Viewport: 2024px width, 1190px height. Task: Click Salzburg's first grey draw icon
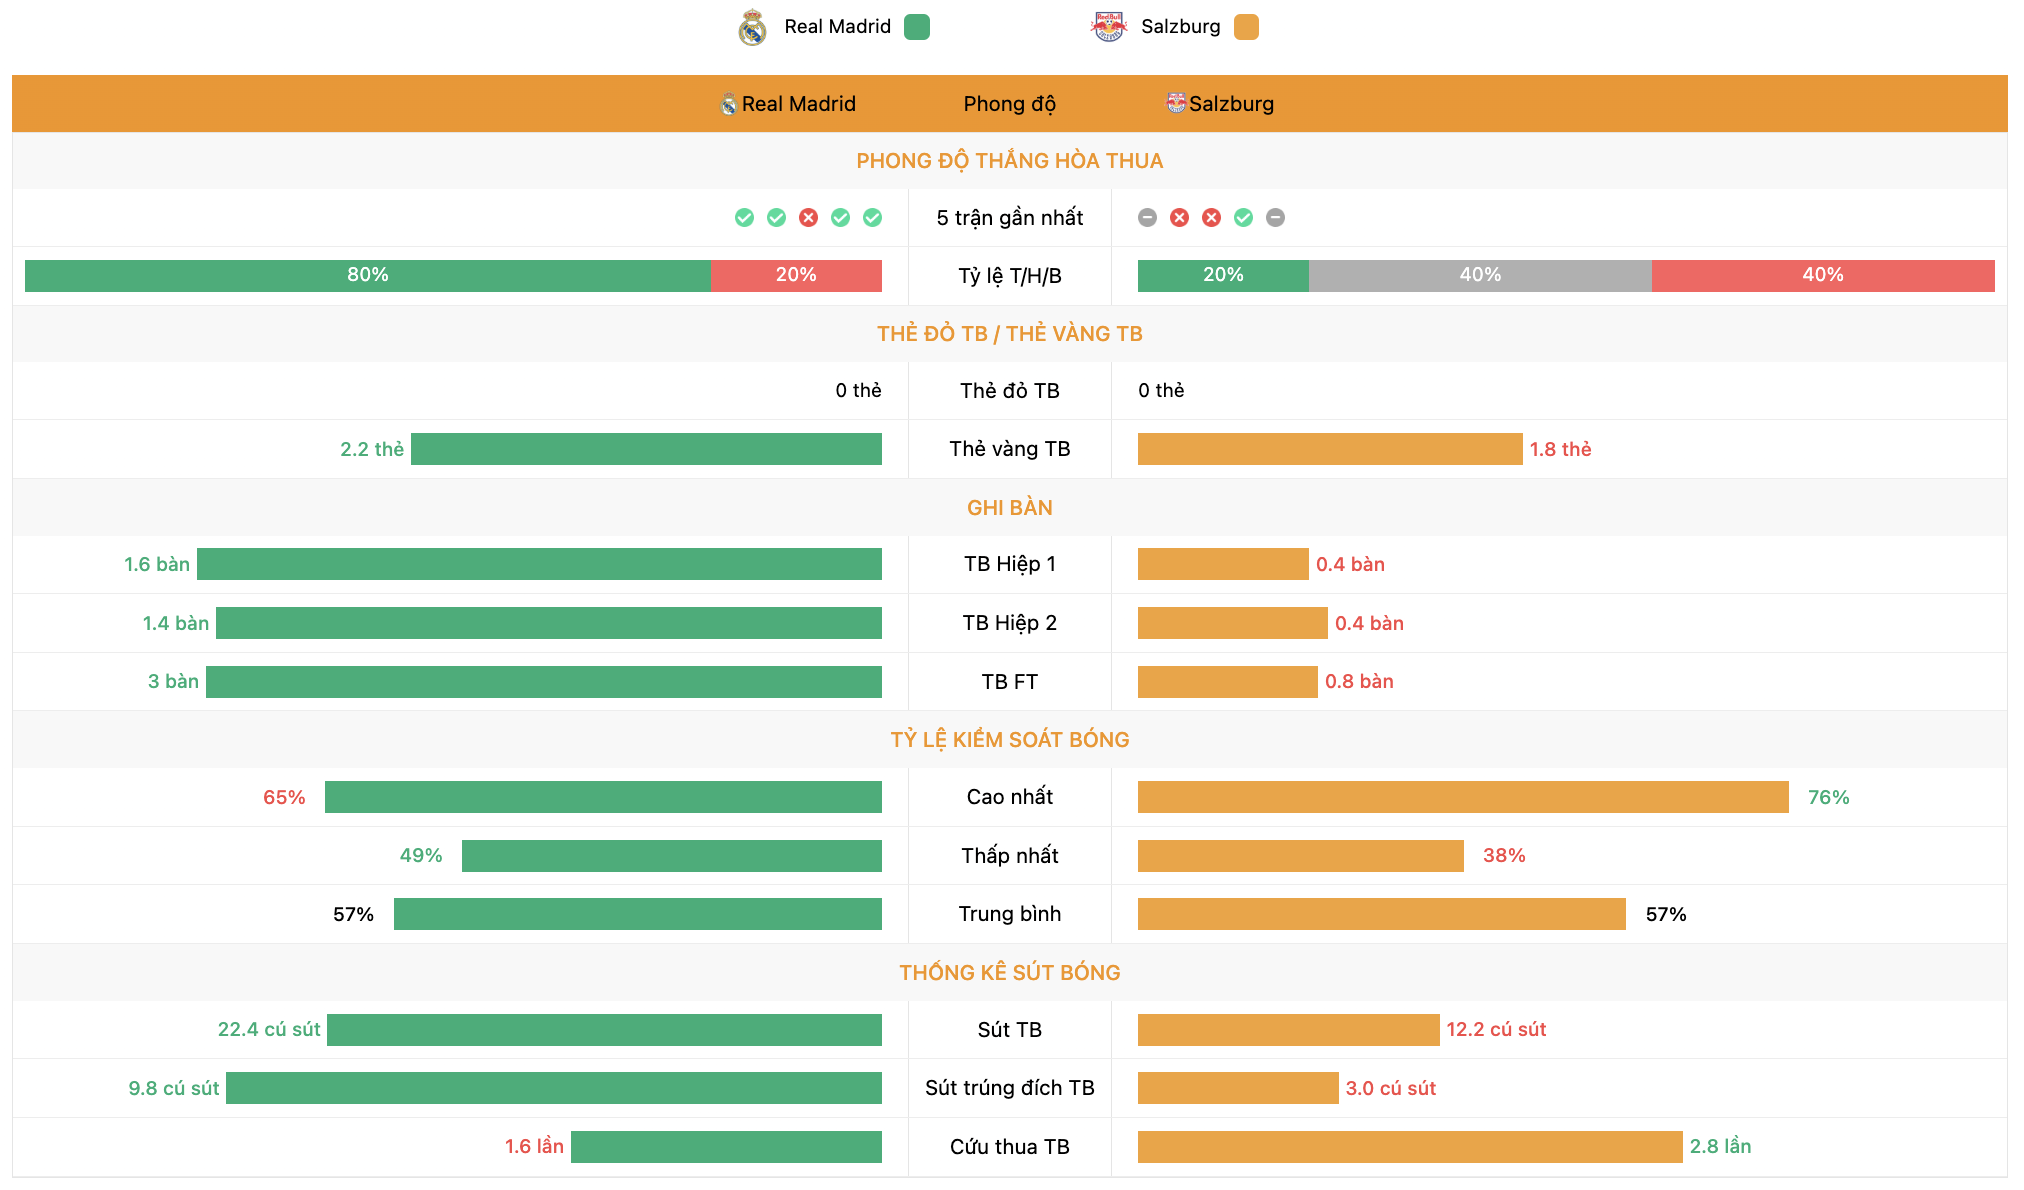[x=1147, y=218]
